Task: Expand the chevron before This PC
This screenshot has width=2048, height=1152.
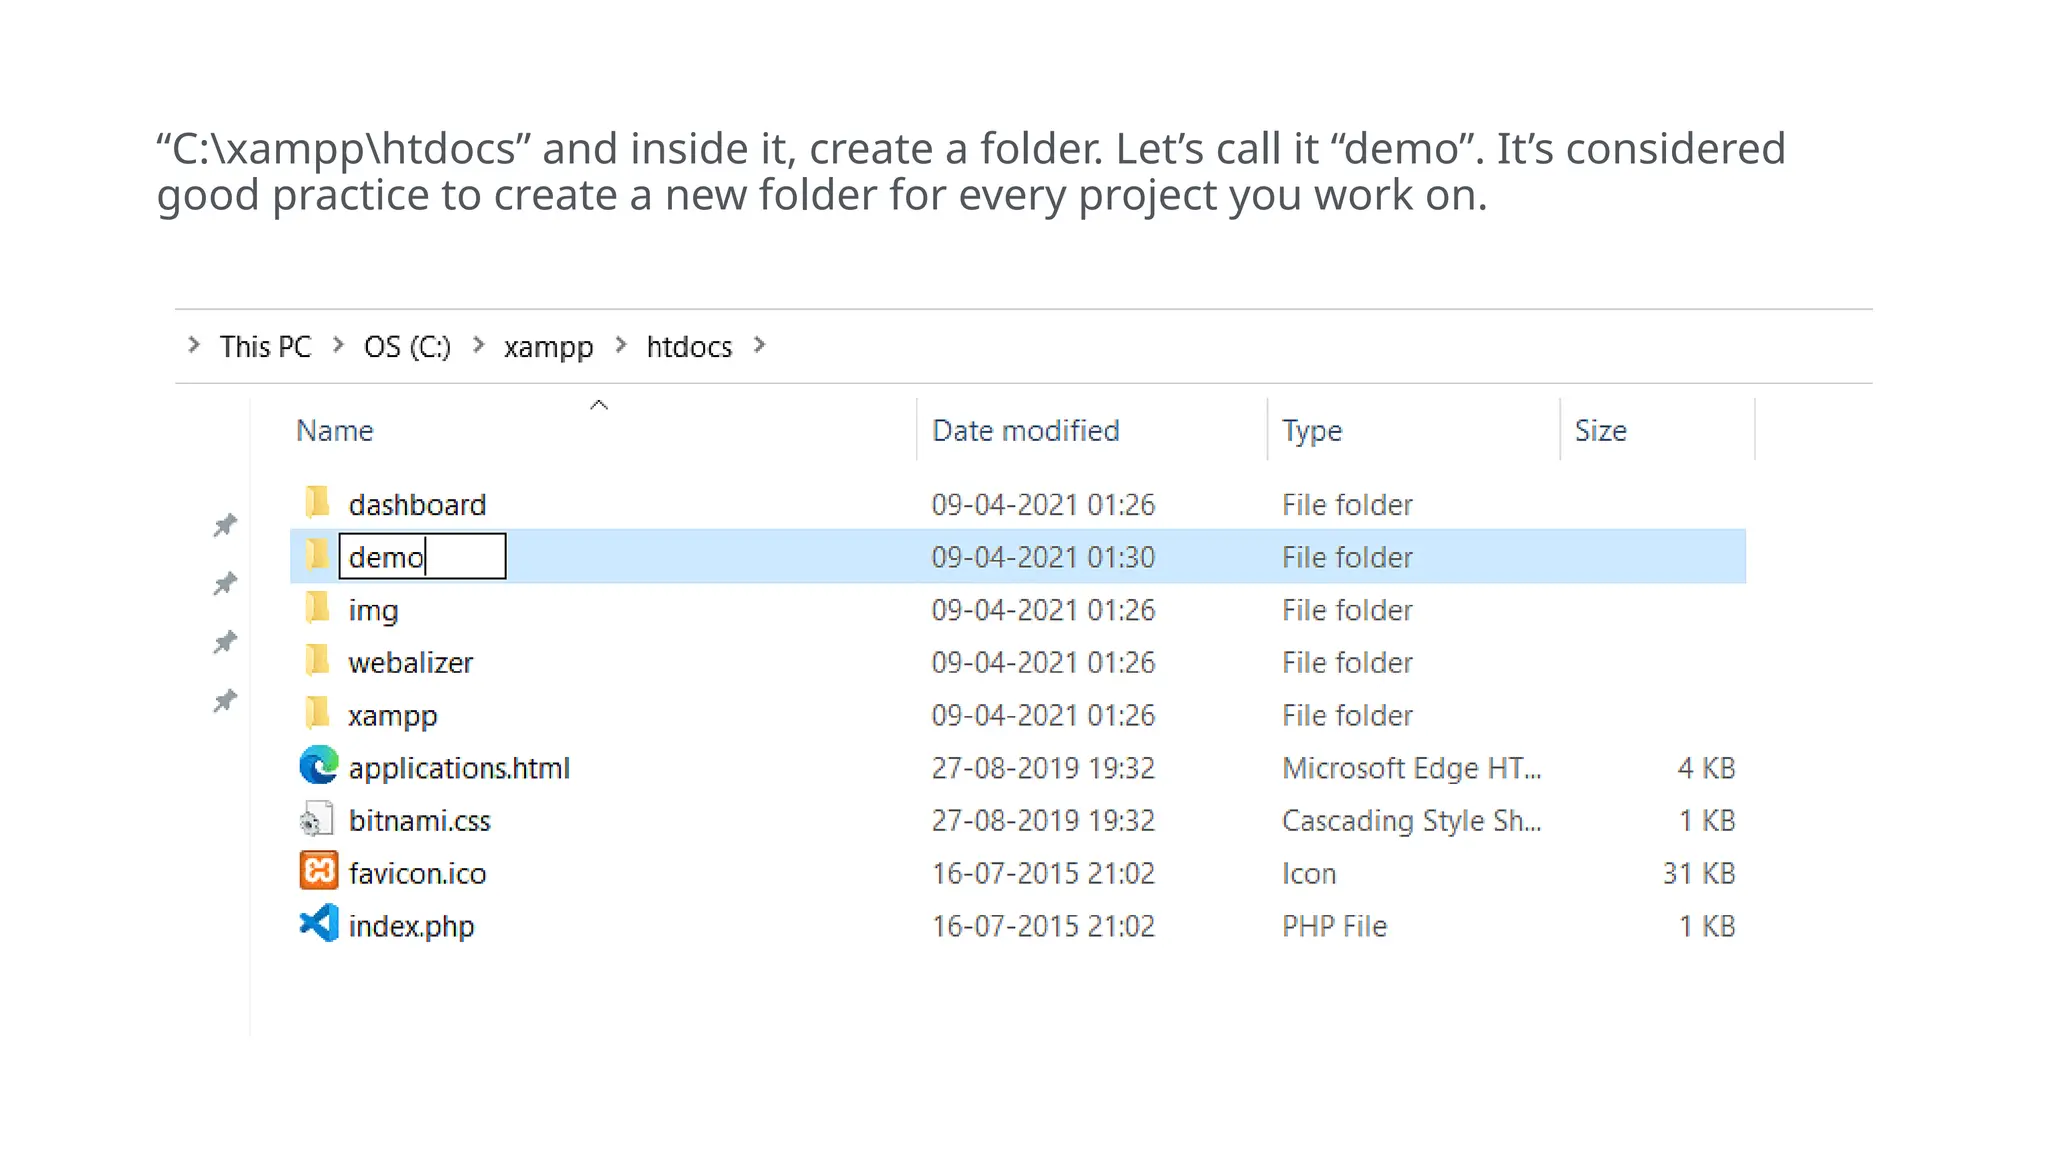Action: 194,345
